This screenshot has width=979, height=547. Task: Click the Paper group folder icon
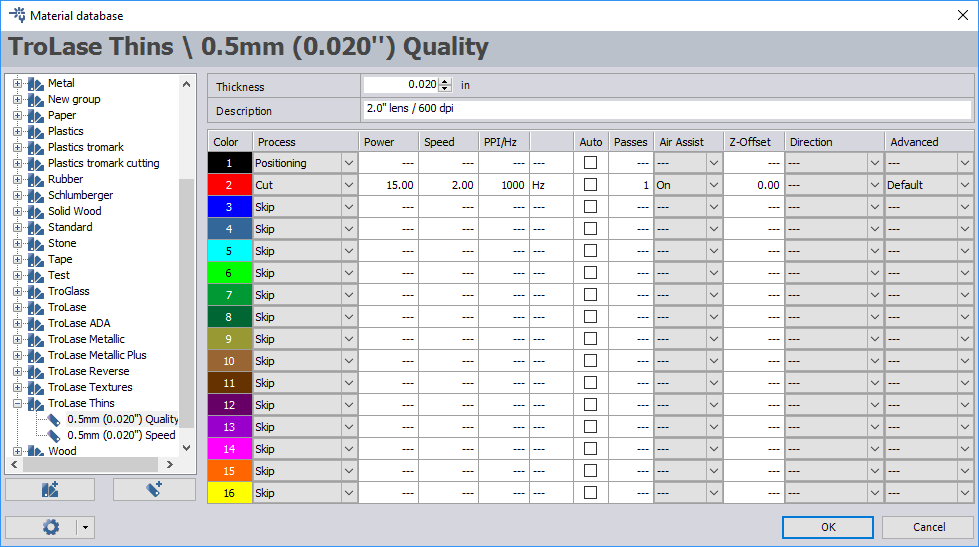[x=36, y=116]
